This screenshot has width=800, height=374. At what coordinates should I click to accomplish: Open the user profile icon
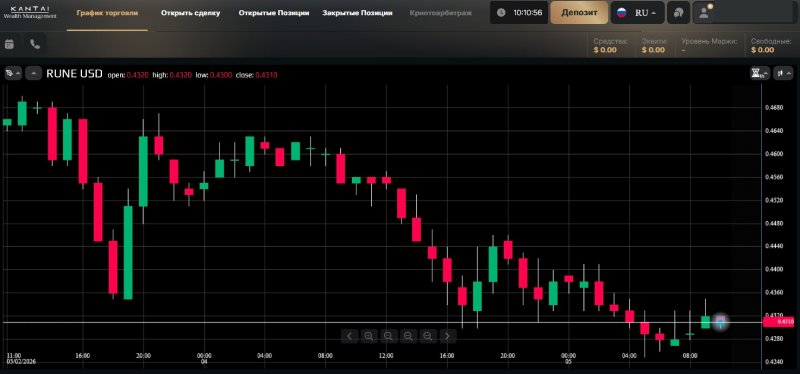705,13
